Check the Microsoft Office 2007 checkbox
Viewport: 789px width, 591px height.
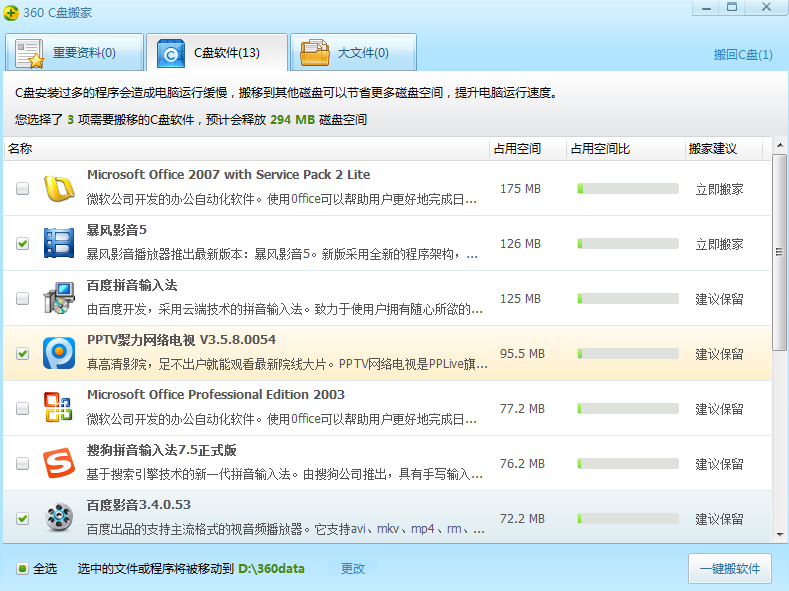22,189
